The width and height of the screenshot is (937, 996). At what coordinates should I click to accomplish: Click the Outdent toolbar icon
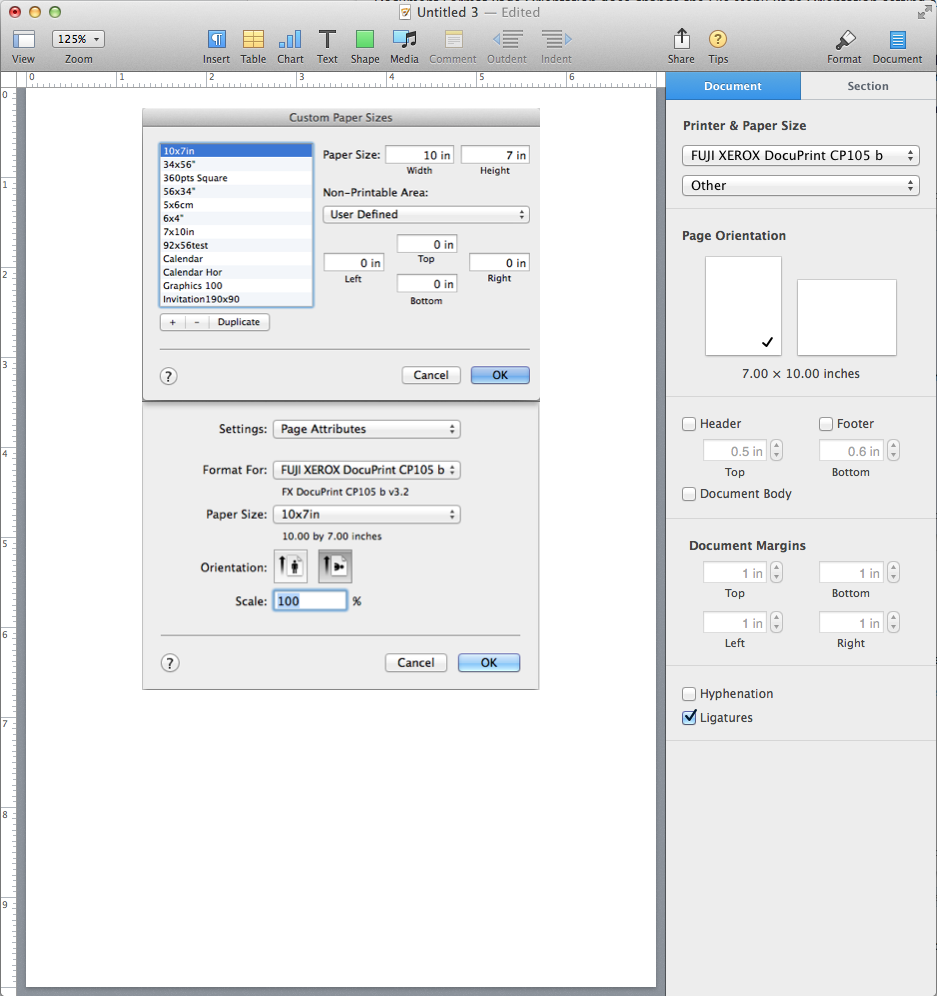click(x=507, y=39)
